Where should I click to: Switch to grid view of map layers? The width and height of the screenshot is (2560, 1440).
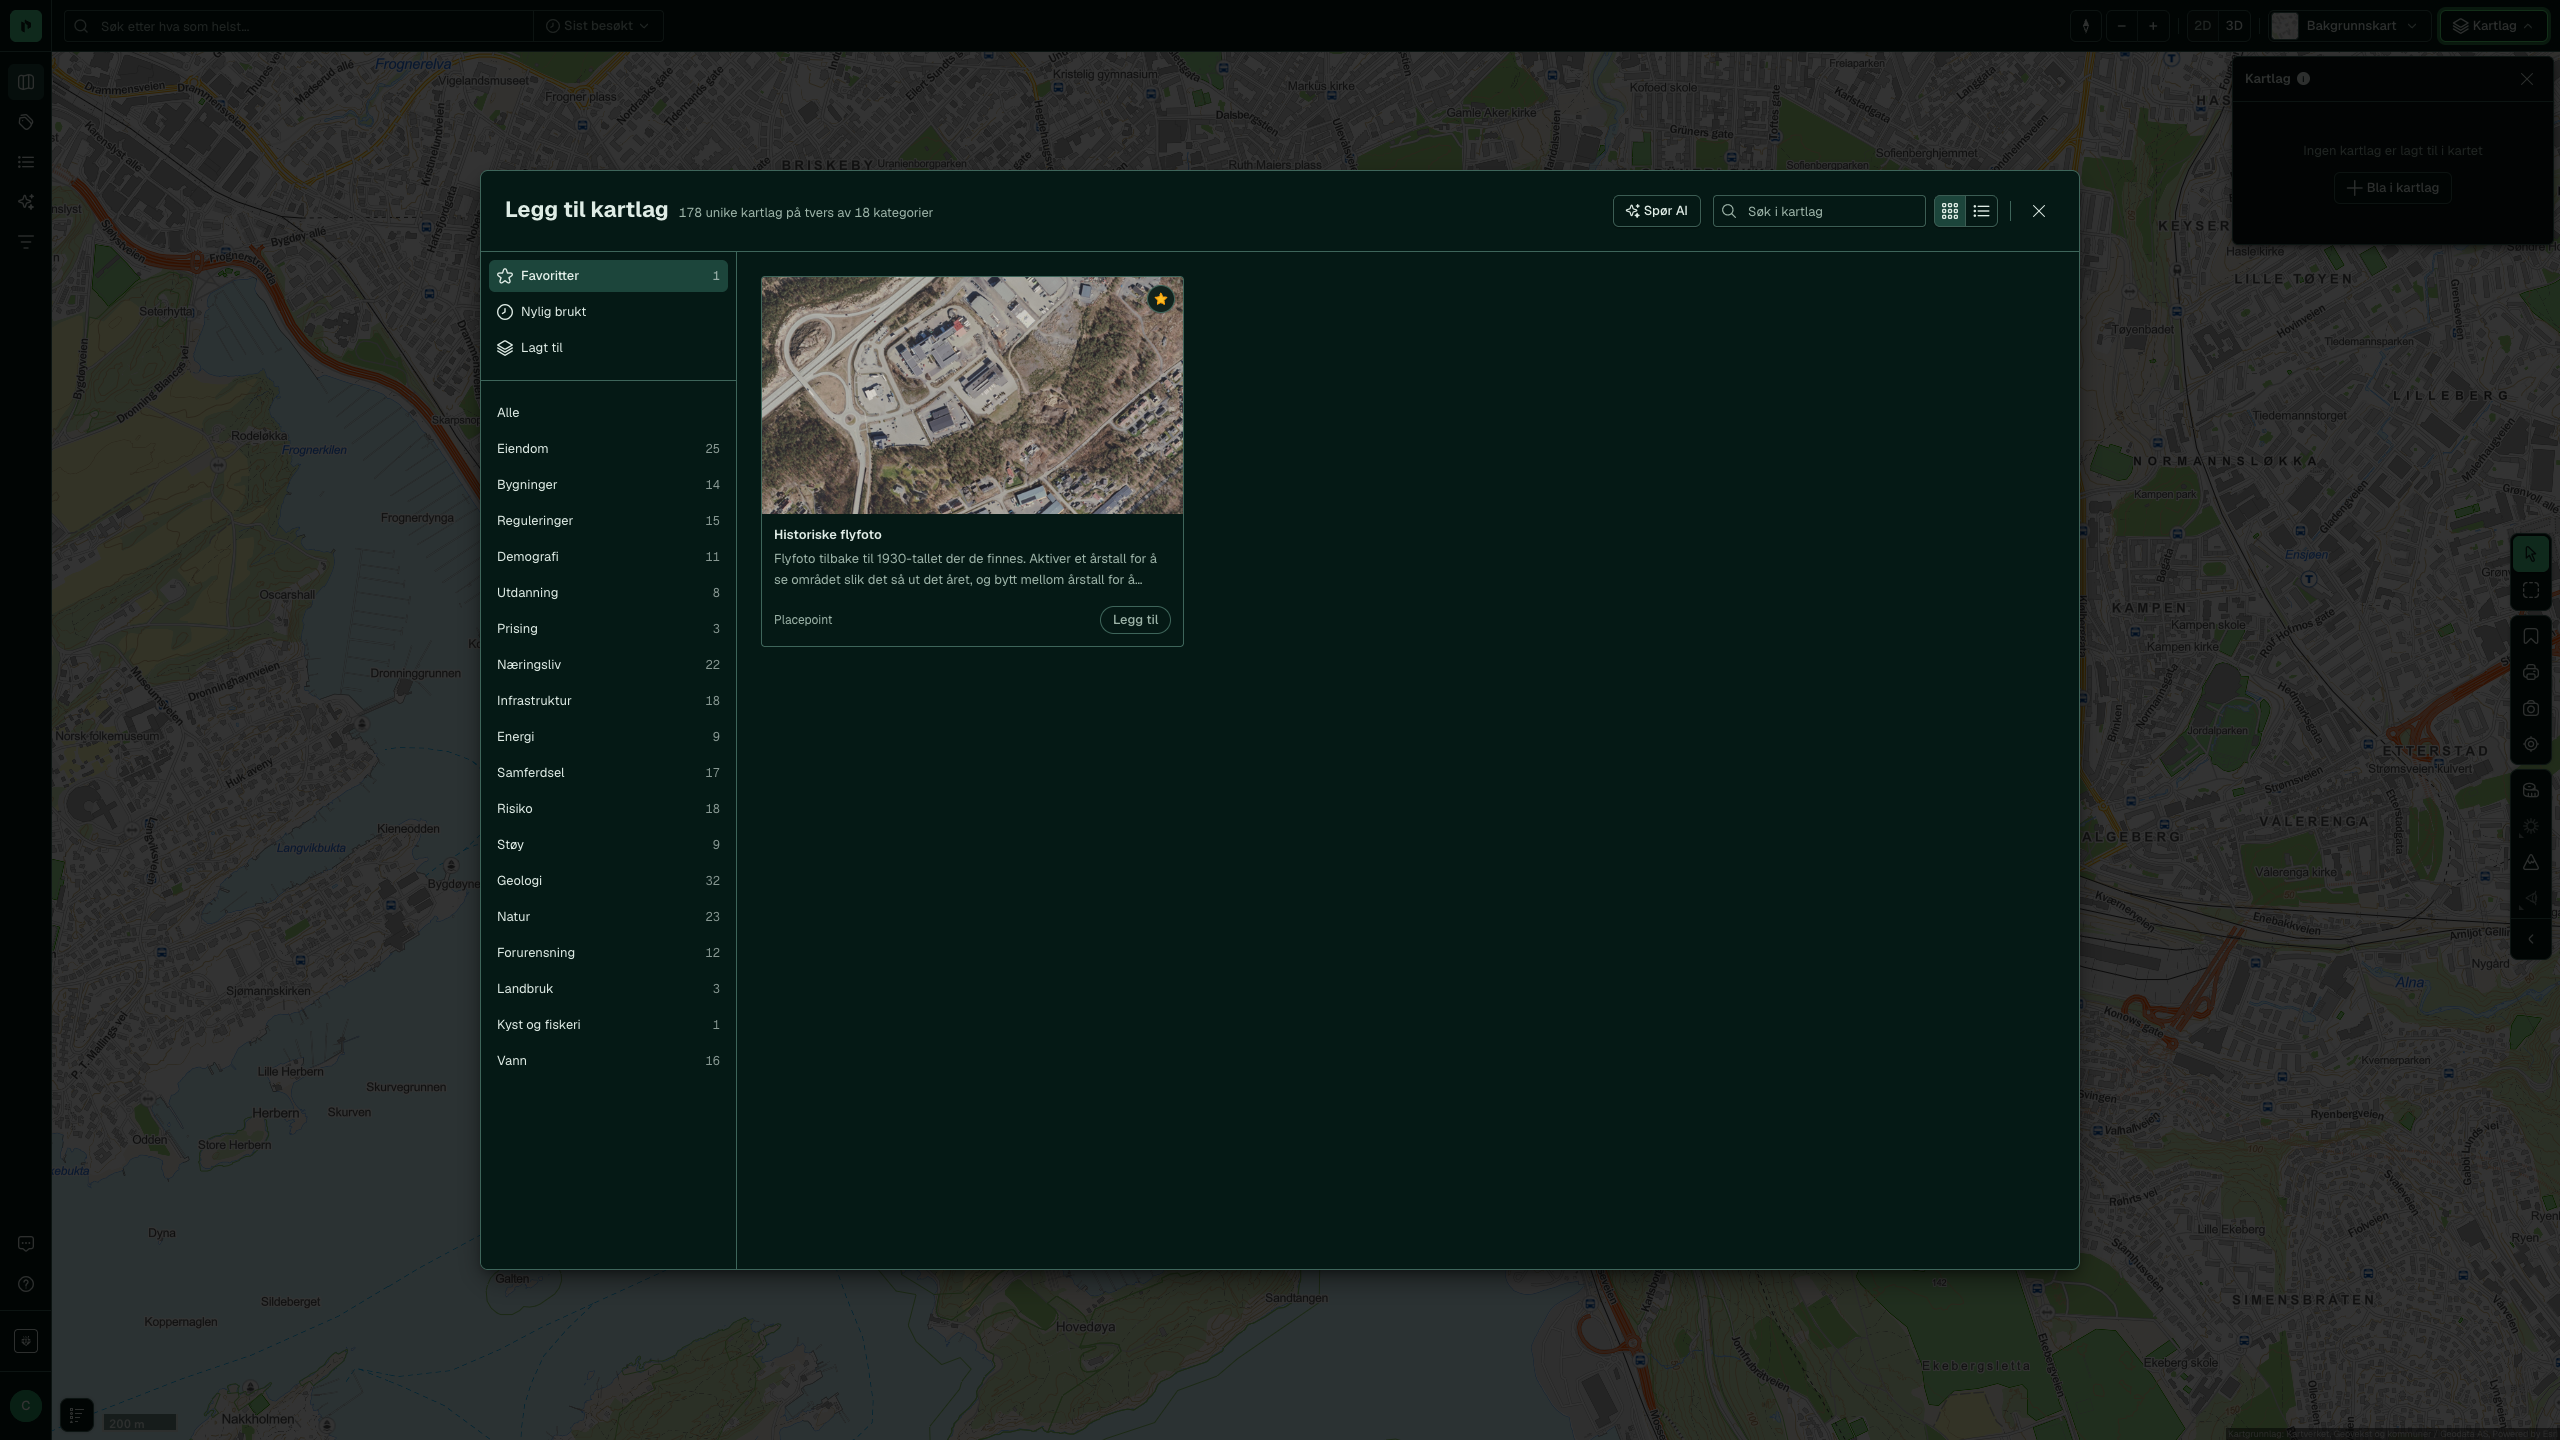1950,211
